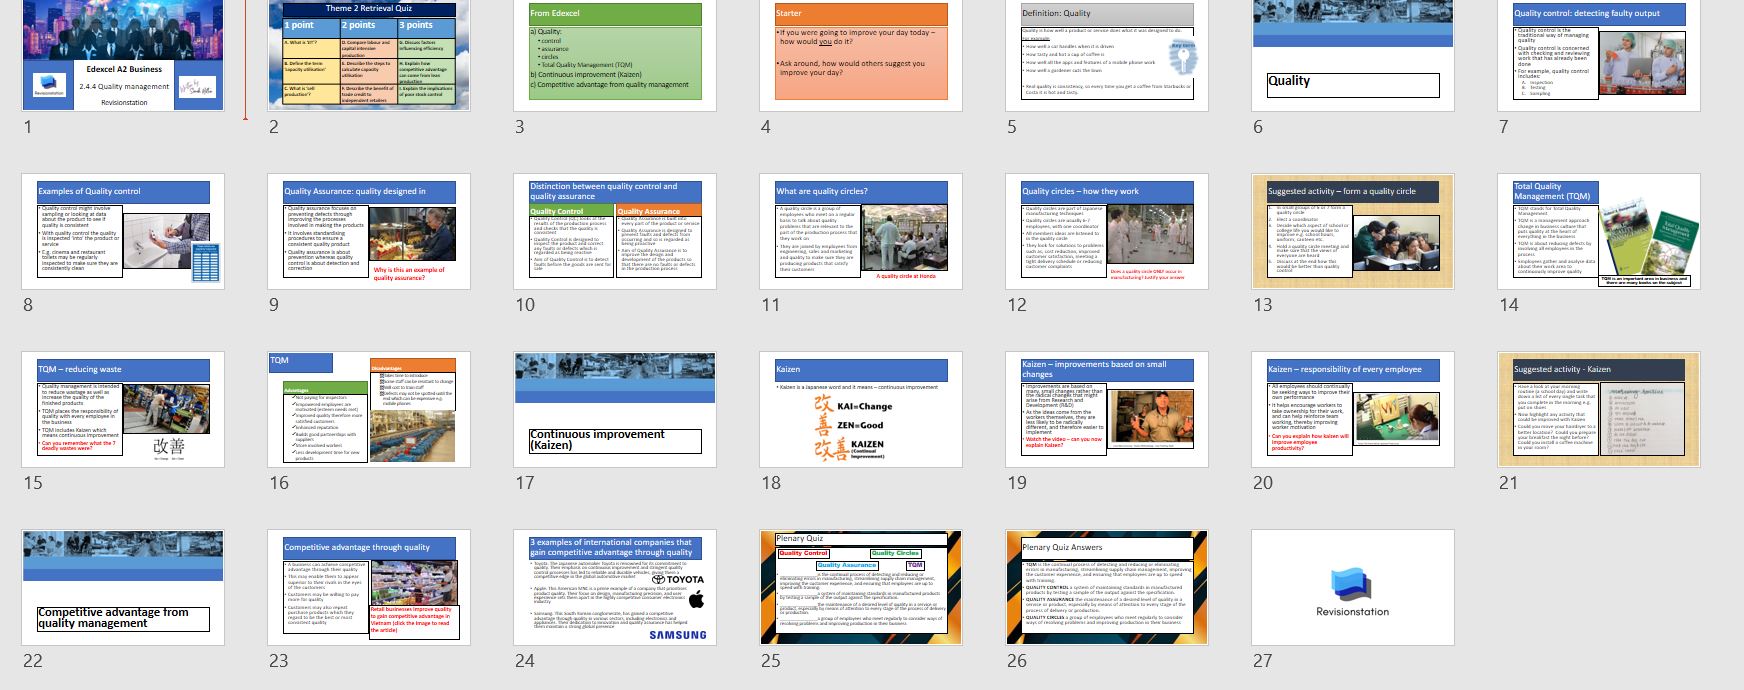
Task: Select slide 7 on detecting faulty output
Action: 1599,55
